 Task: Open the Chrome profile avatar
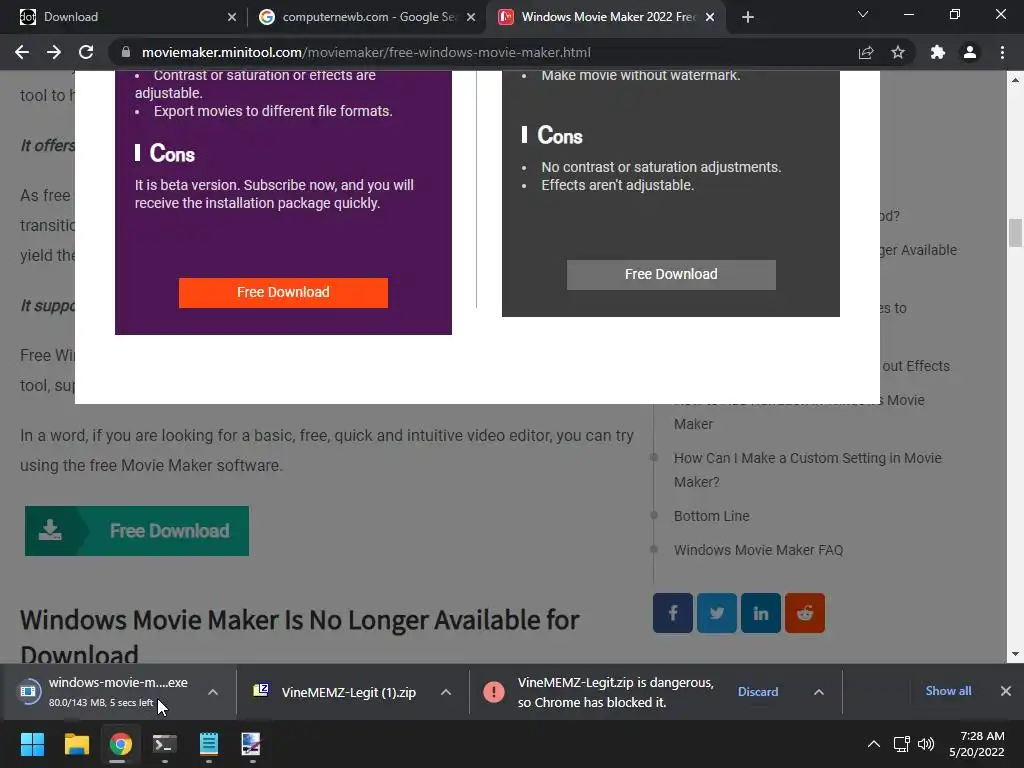(x=970, y=52)
